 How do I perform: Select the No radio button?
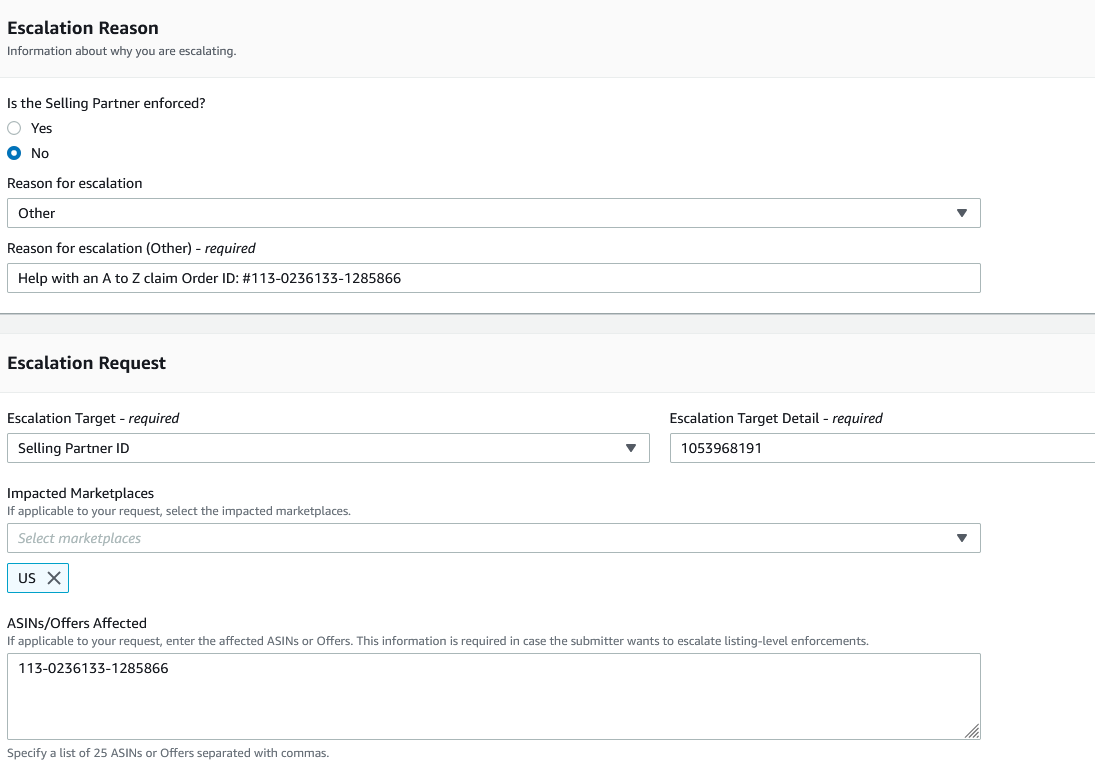[x=14, y=153]
